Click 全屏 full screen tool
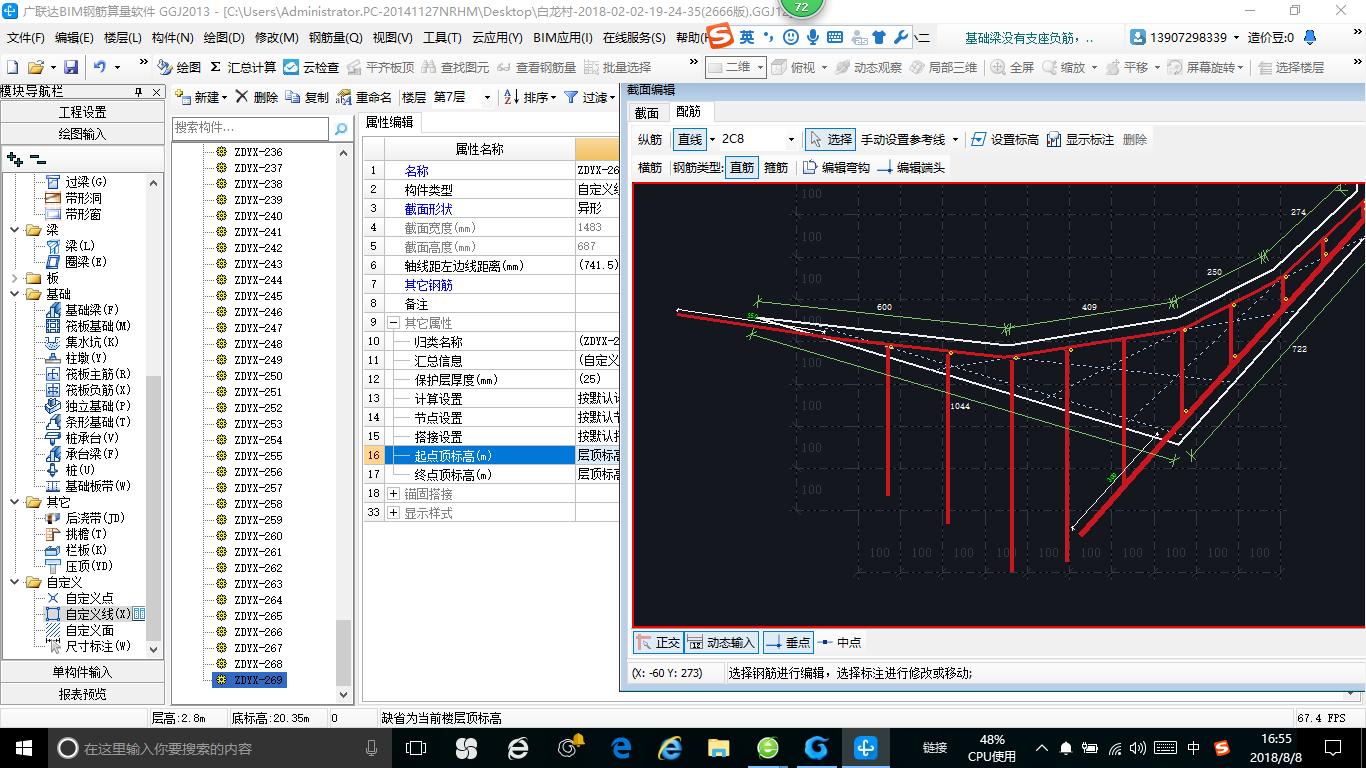 pos(1012,67)
